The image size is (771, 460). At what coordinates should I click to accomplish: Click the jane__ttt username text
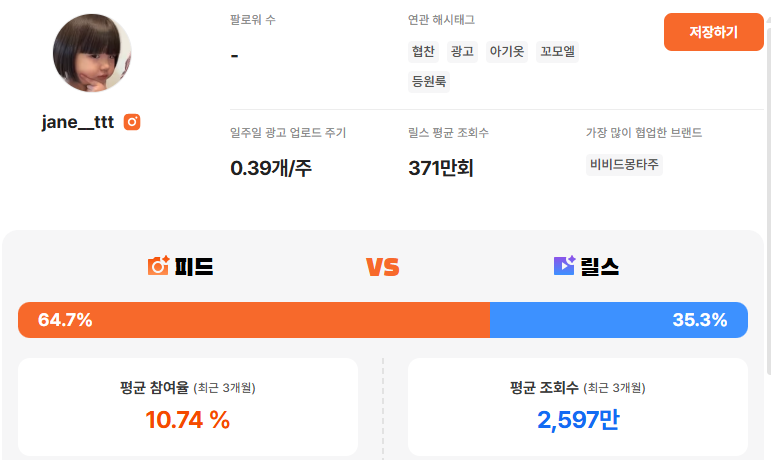78,122
